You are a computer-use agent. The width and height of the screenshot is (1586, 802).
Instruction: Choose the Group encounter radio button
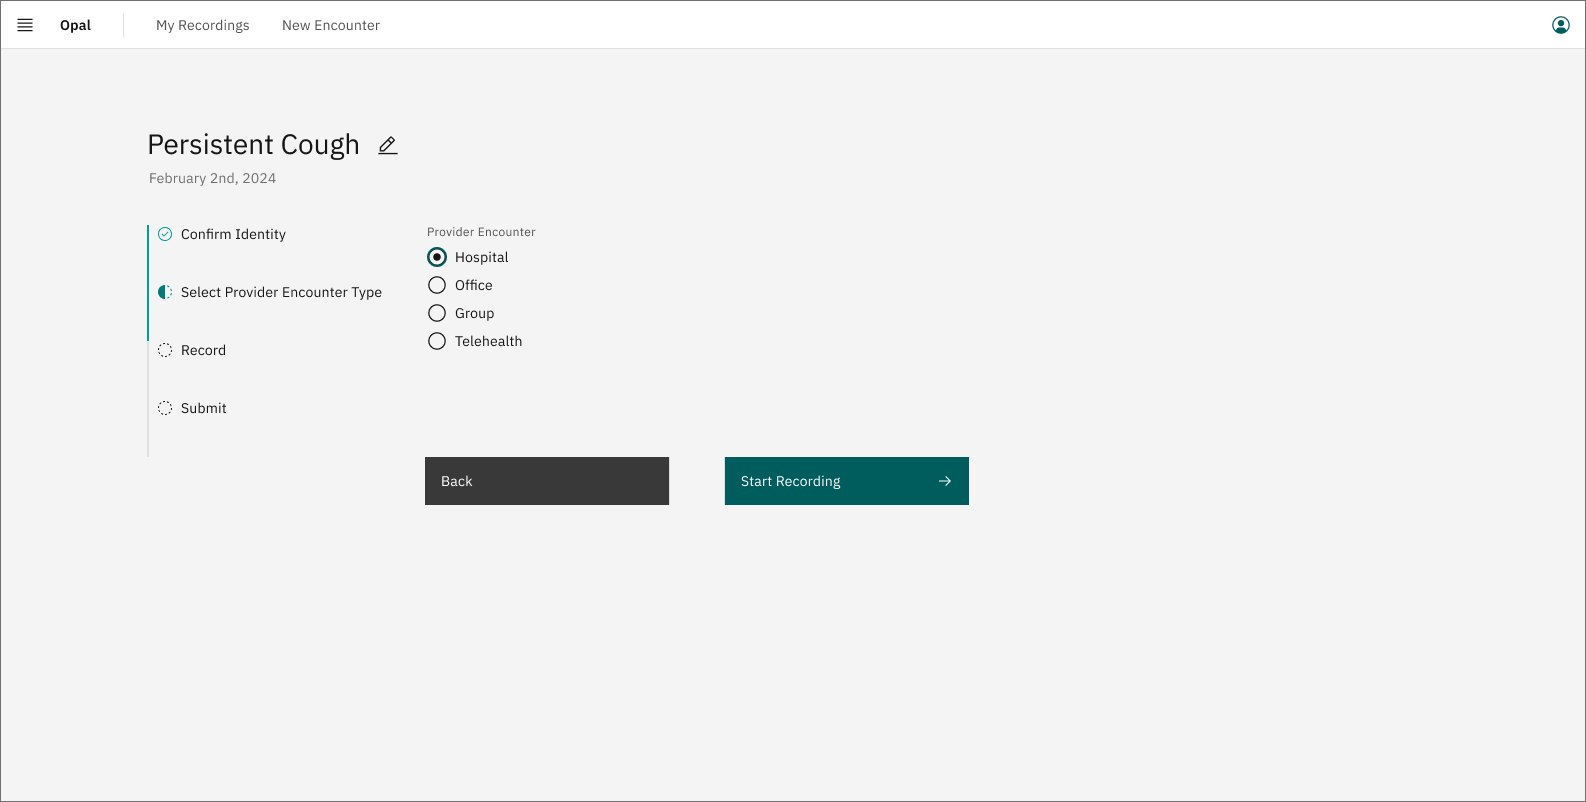(437, 313)
